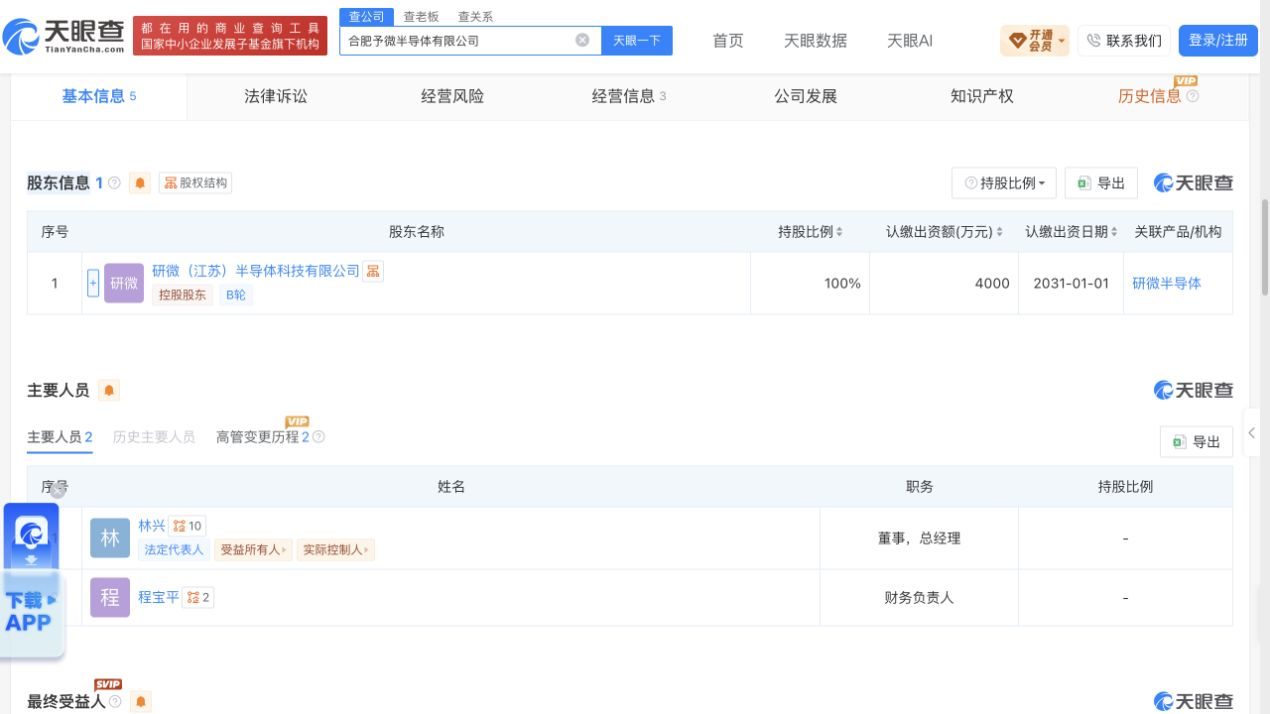Open the 经营信息 tab
The height and width of the screenshot is (714, 1270).
629,96
